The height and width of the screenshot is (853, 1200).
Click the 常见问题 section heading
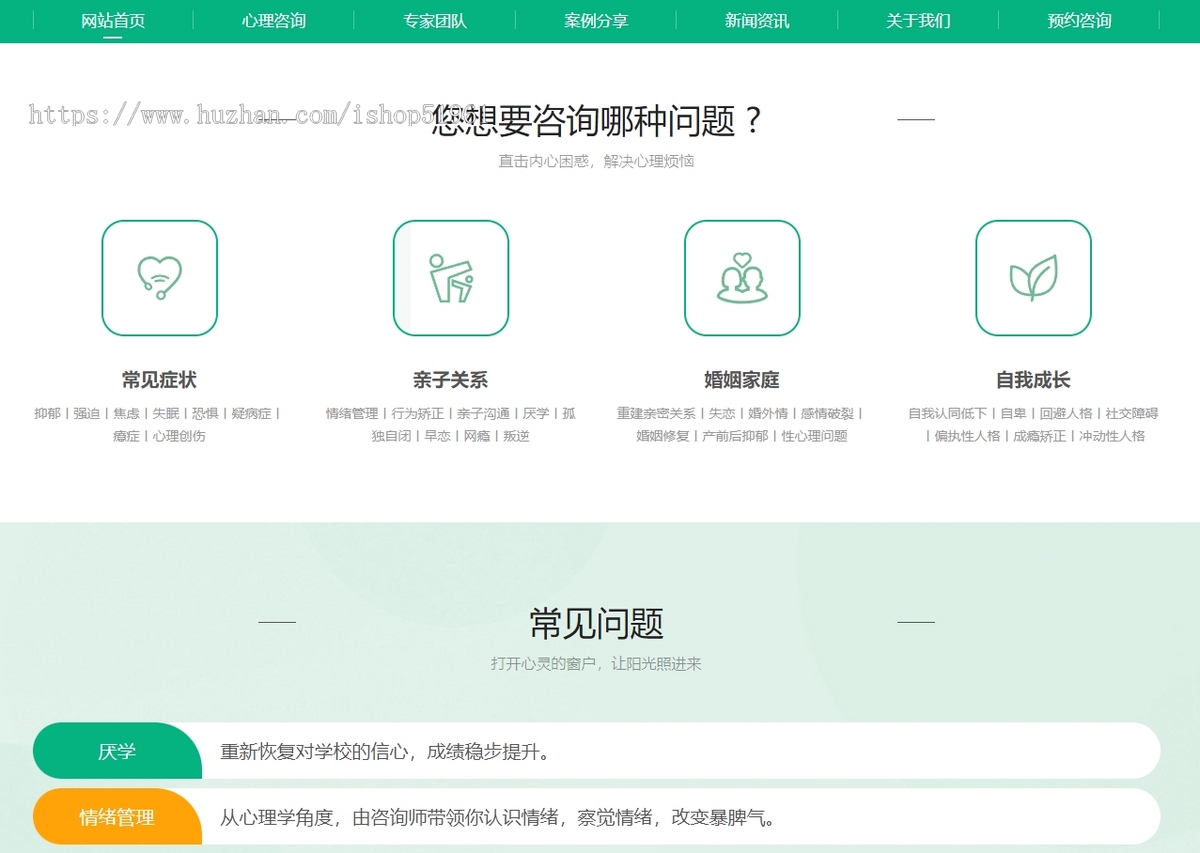click(x=597, y=623)
